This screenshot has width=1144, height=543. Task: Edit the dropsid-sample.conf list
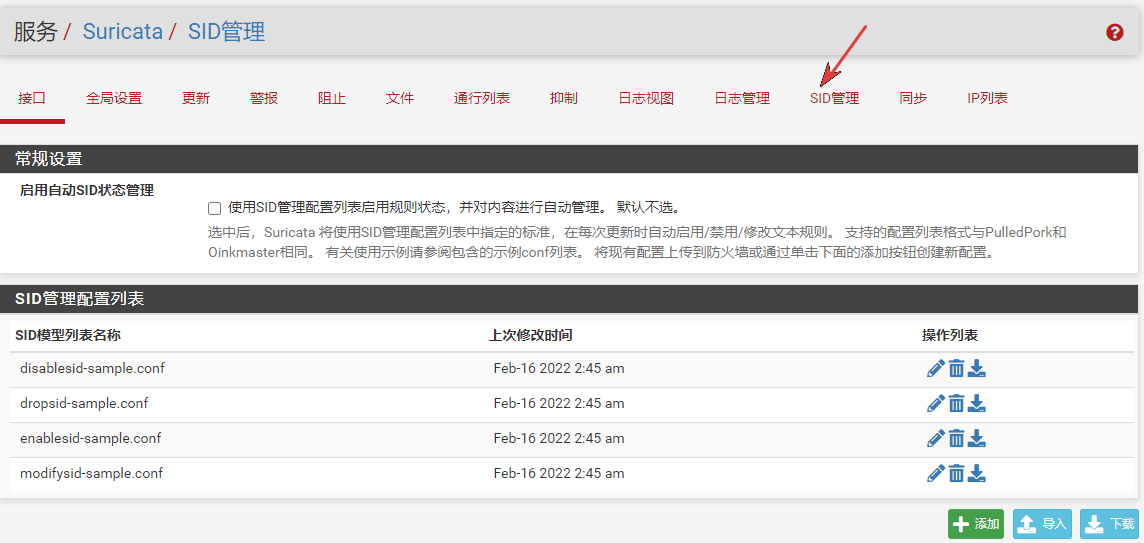(x=935, y=404)
